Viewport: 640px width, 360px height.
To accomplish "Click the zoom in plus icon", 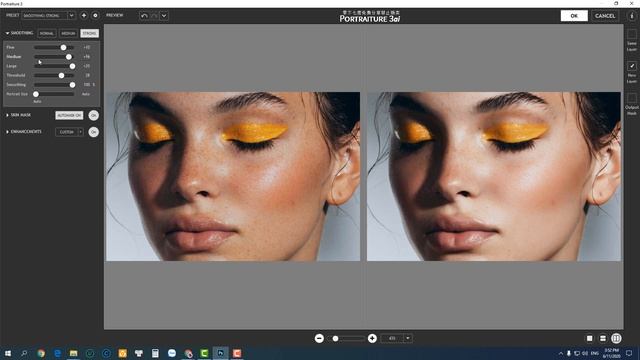I will tap(372, 338).
